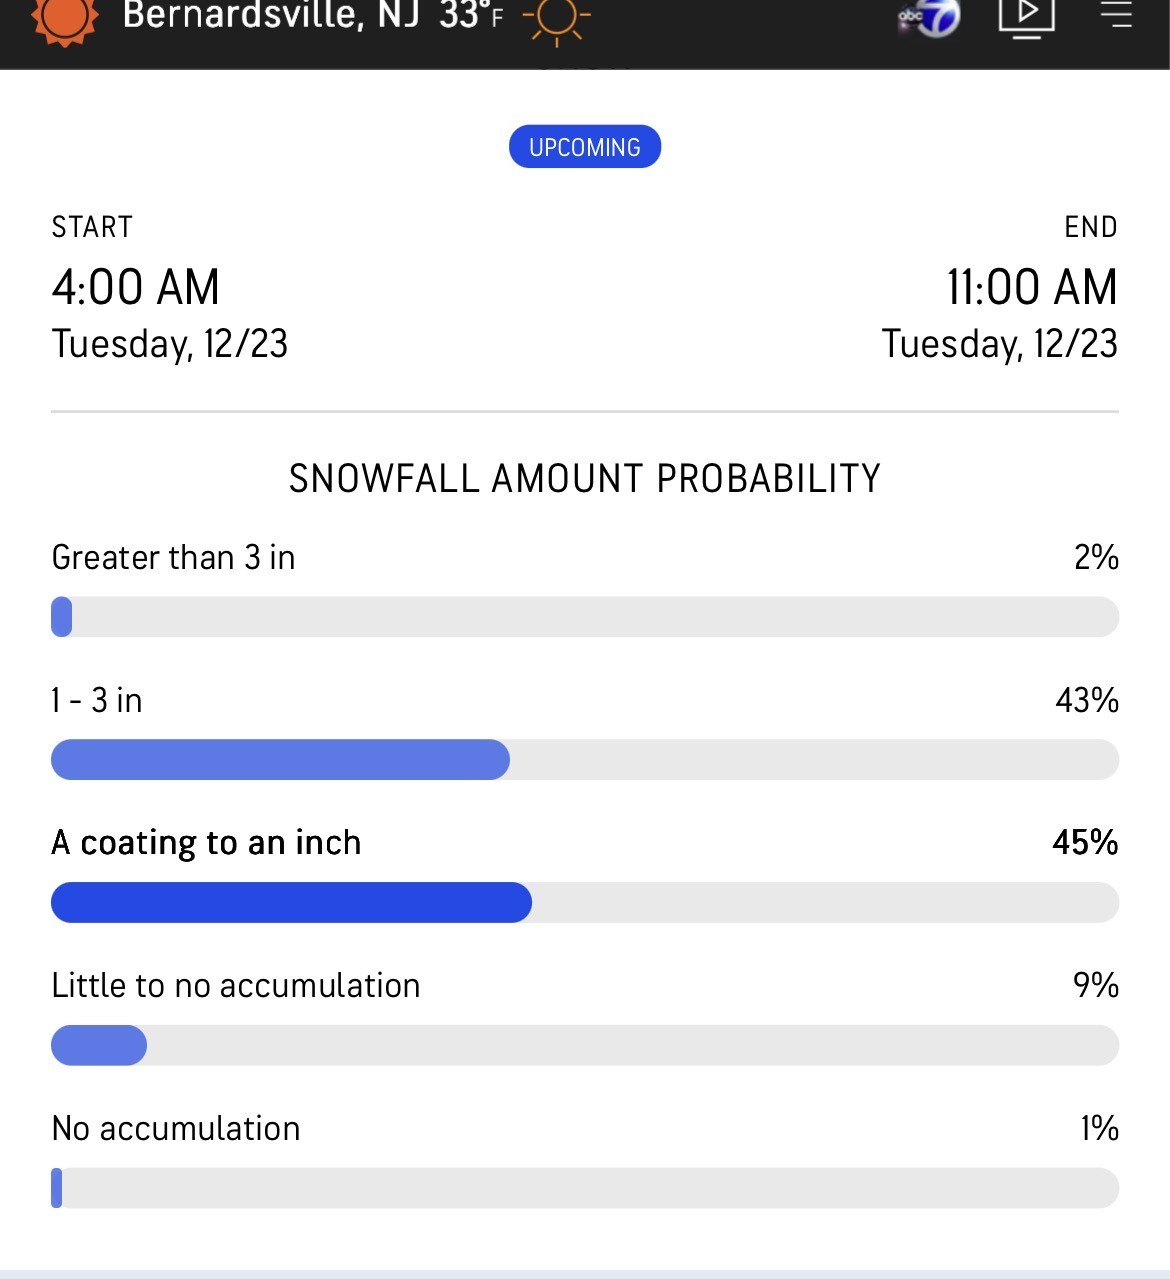
Task: Open the video player icon
Action: (1026, 16)
